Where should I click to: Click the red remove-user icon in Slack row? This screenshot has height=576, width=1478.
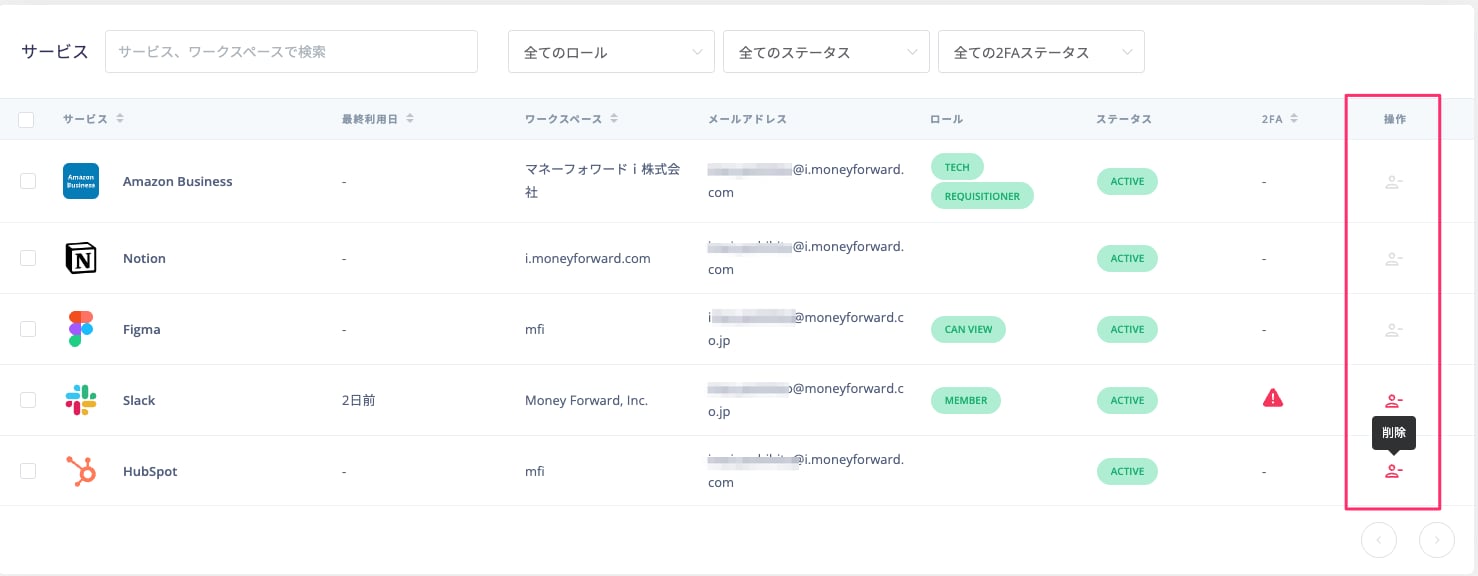(1393, 401)
